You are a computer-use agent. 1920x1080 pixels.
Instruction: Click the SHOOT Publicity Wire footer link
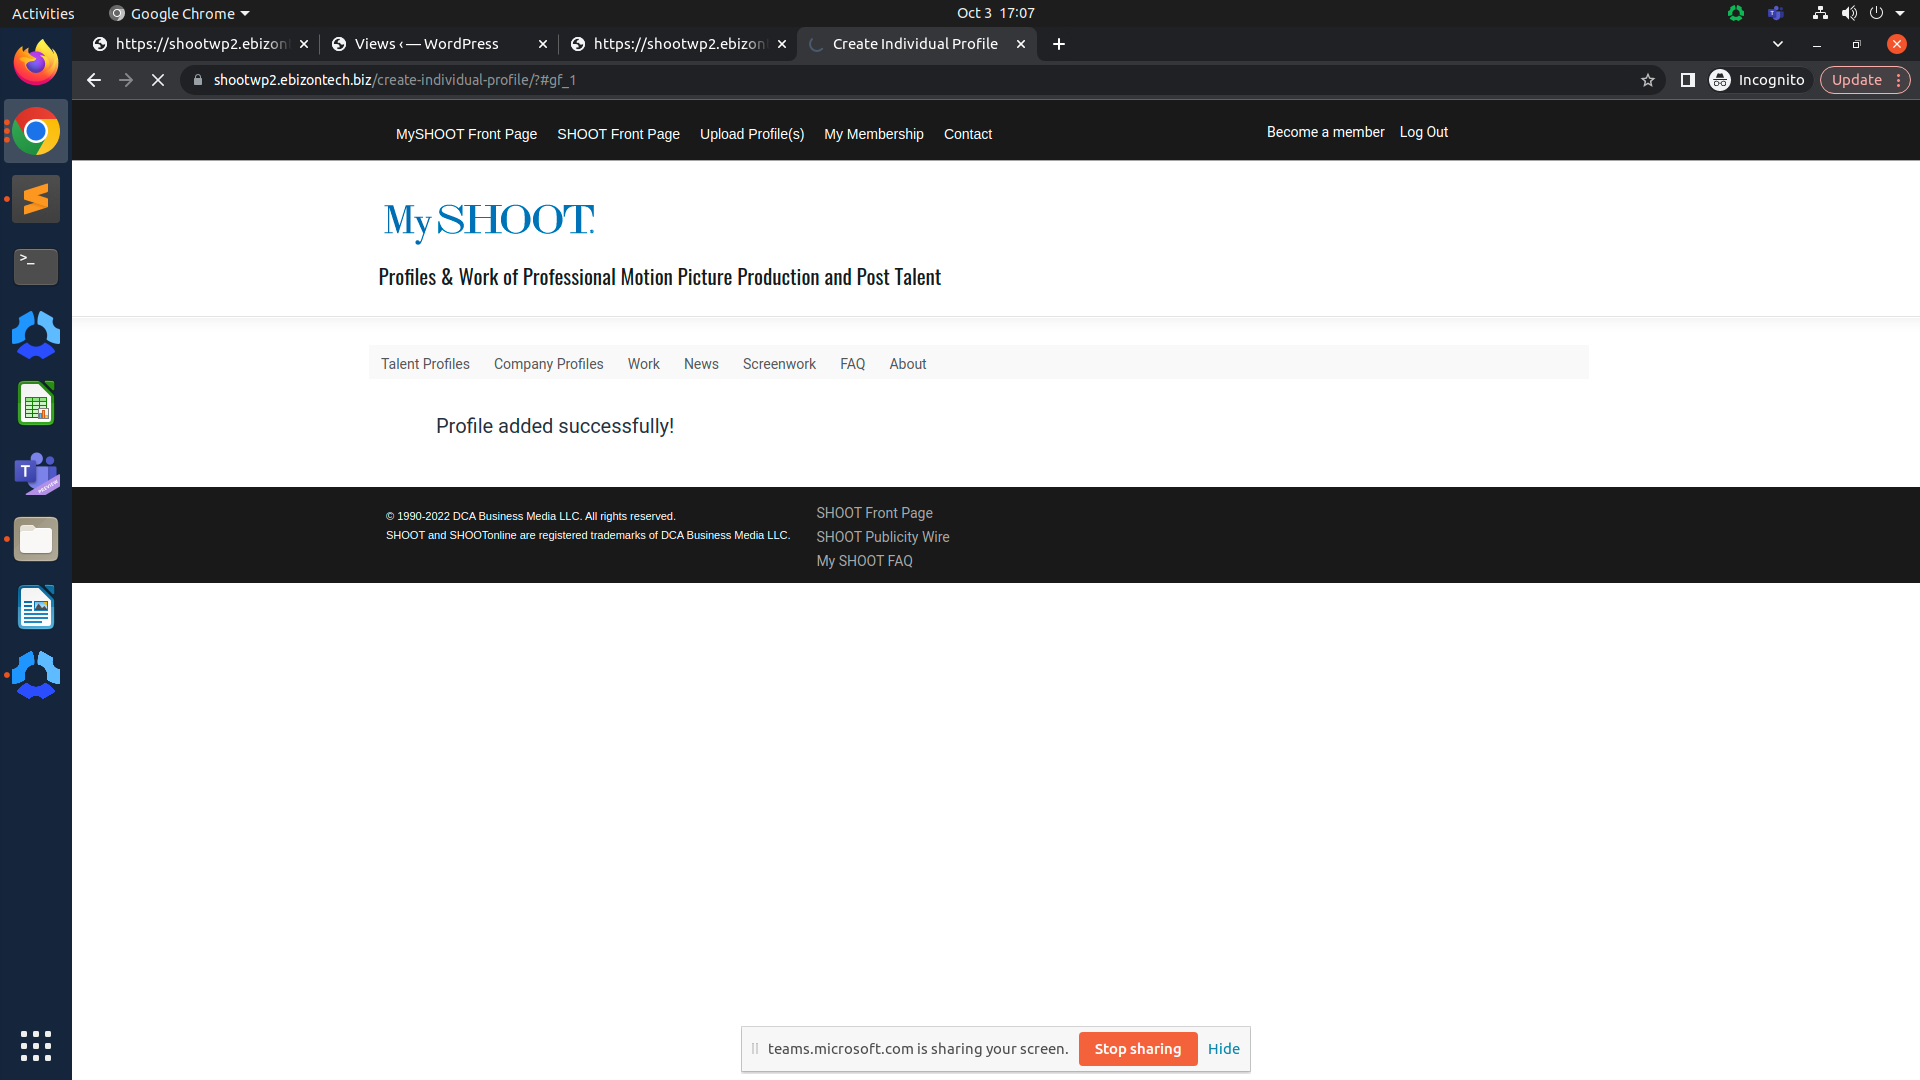coord(883,537)
